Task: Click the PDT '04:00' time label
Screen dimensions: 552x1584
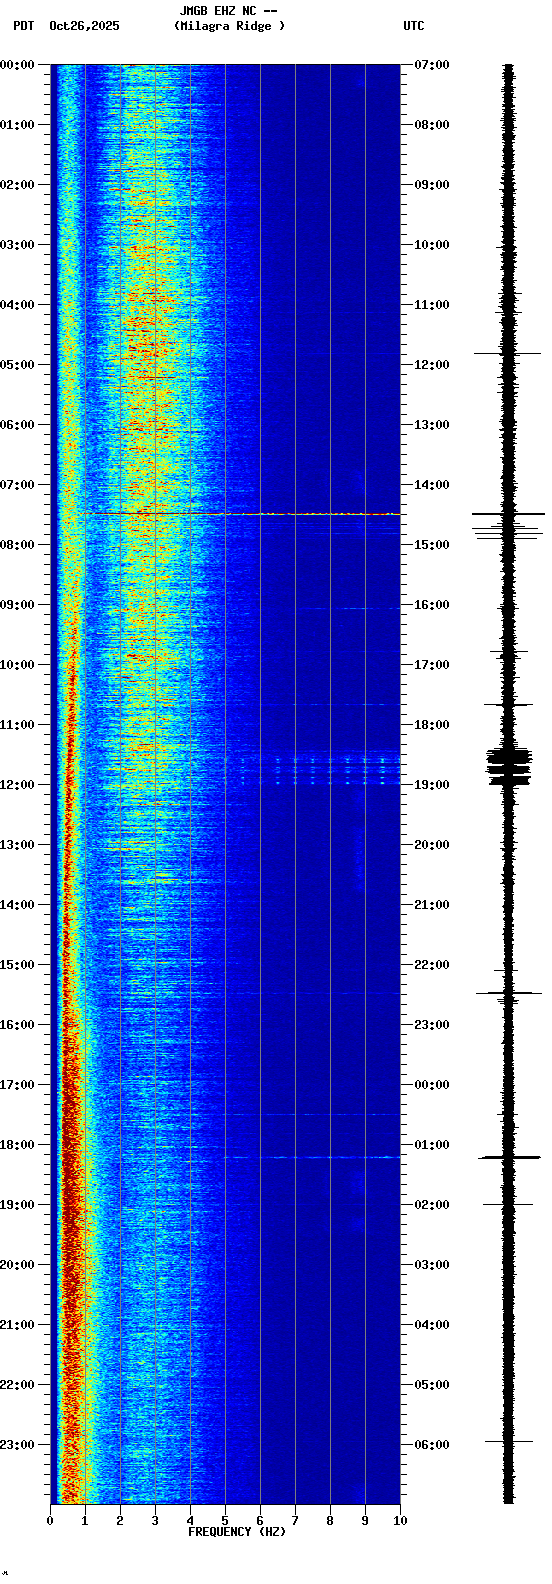Action: [17, 305]
